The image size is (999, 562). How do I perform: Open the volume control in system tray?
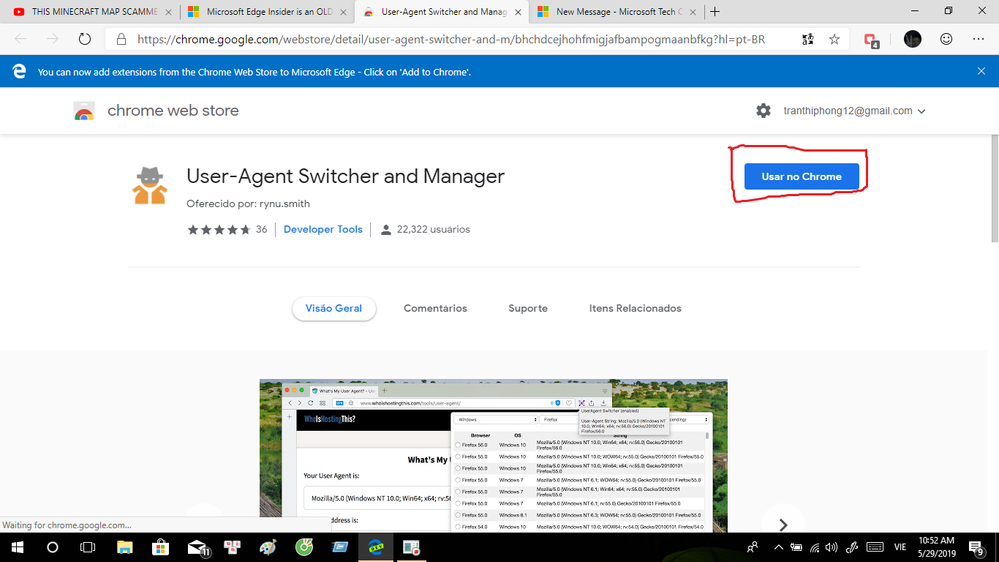[831, 547]
